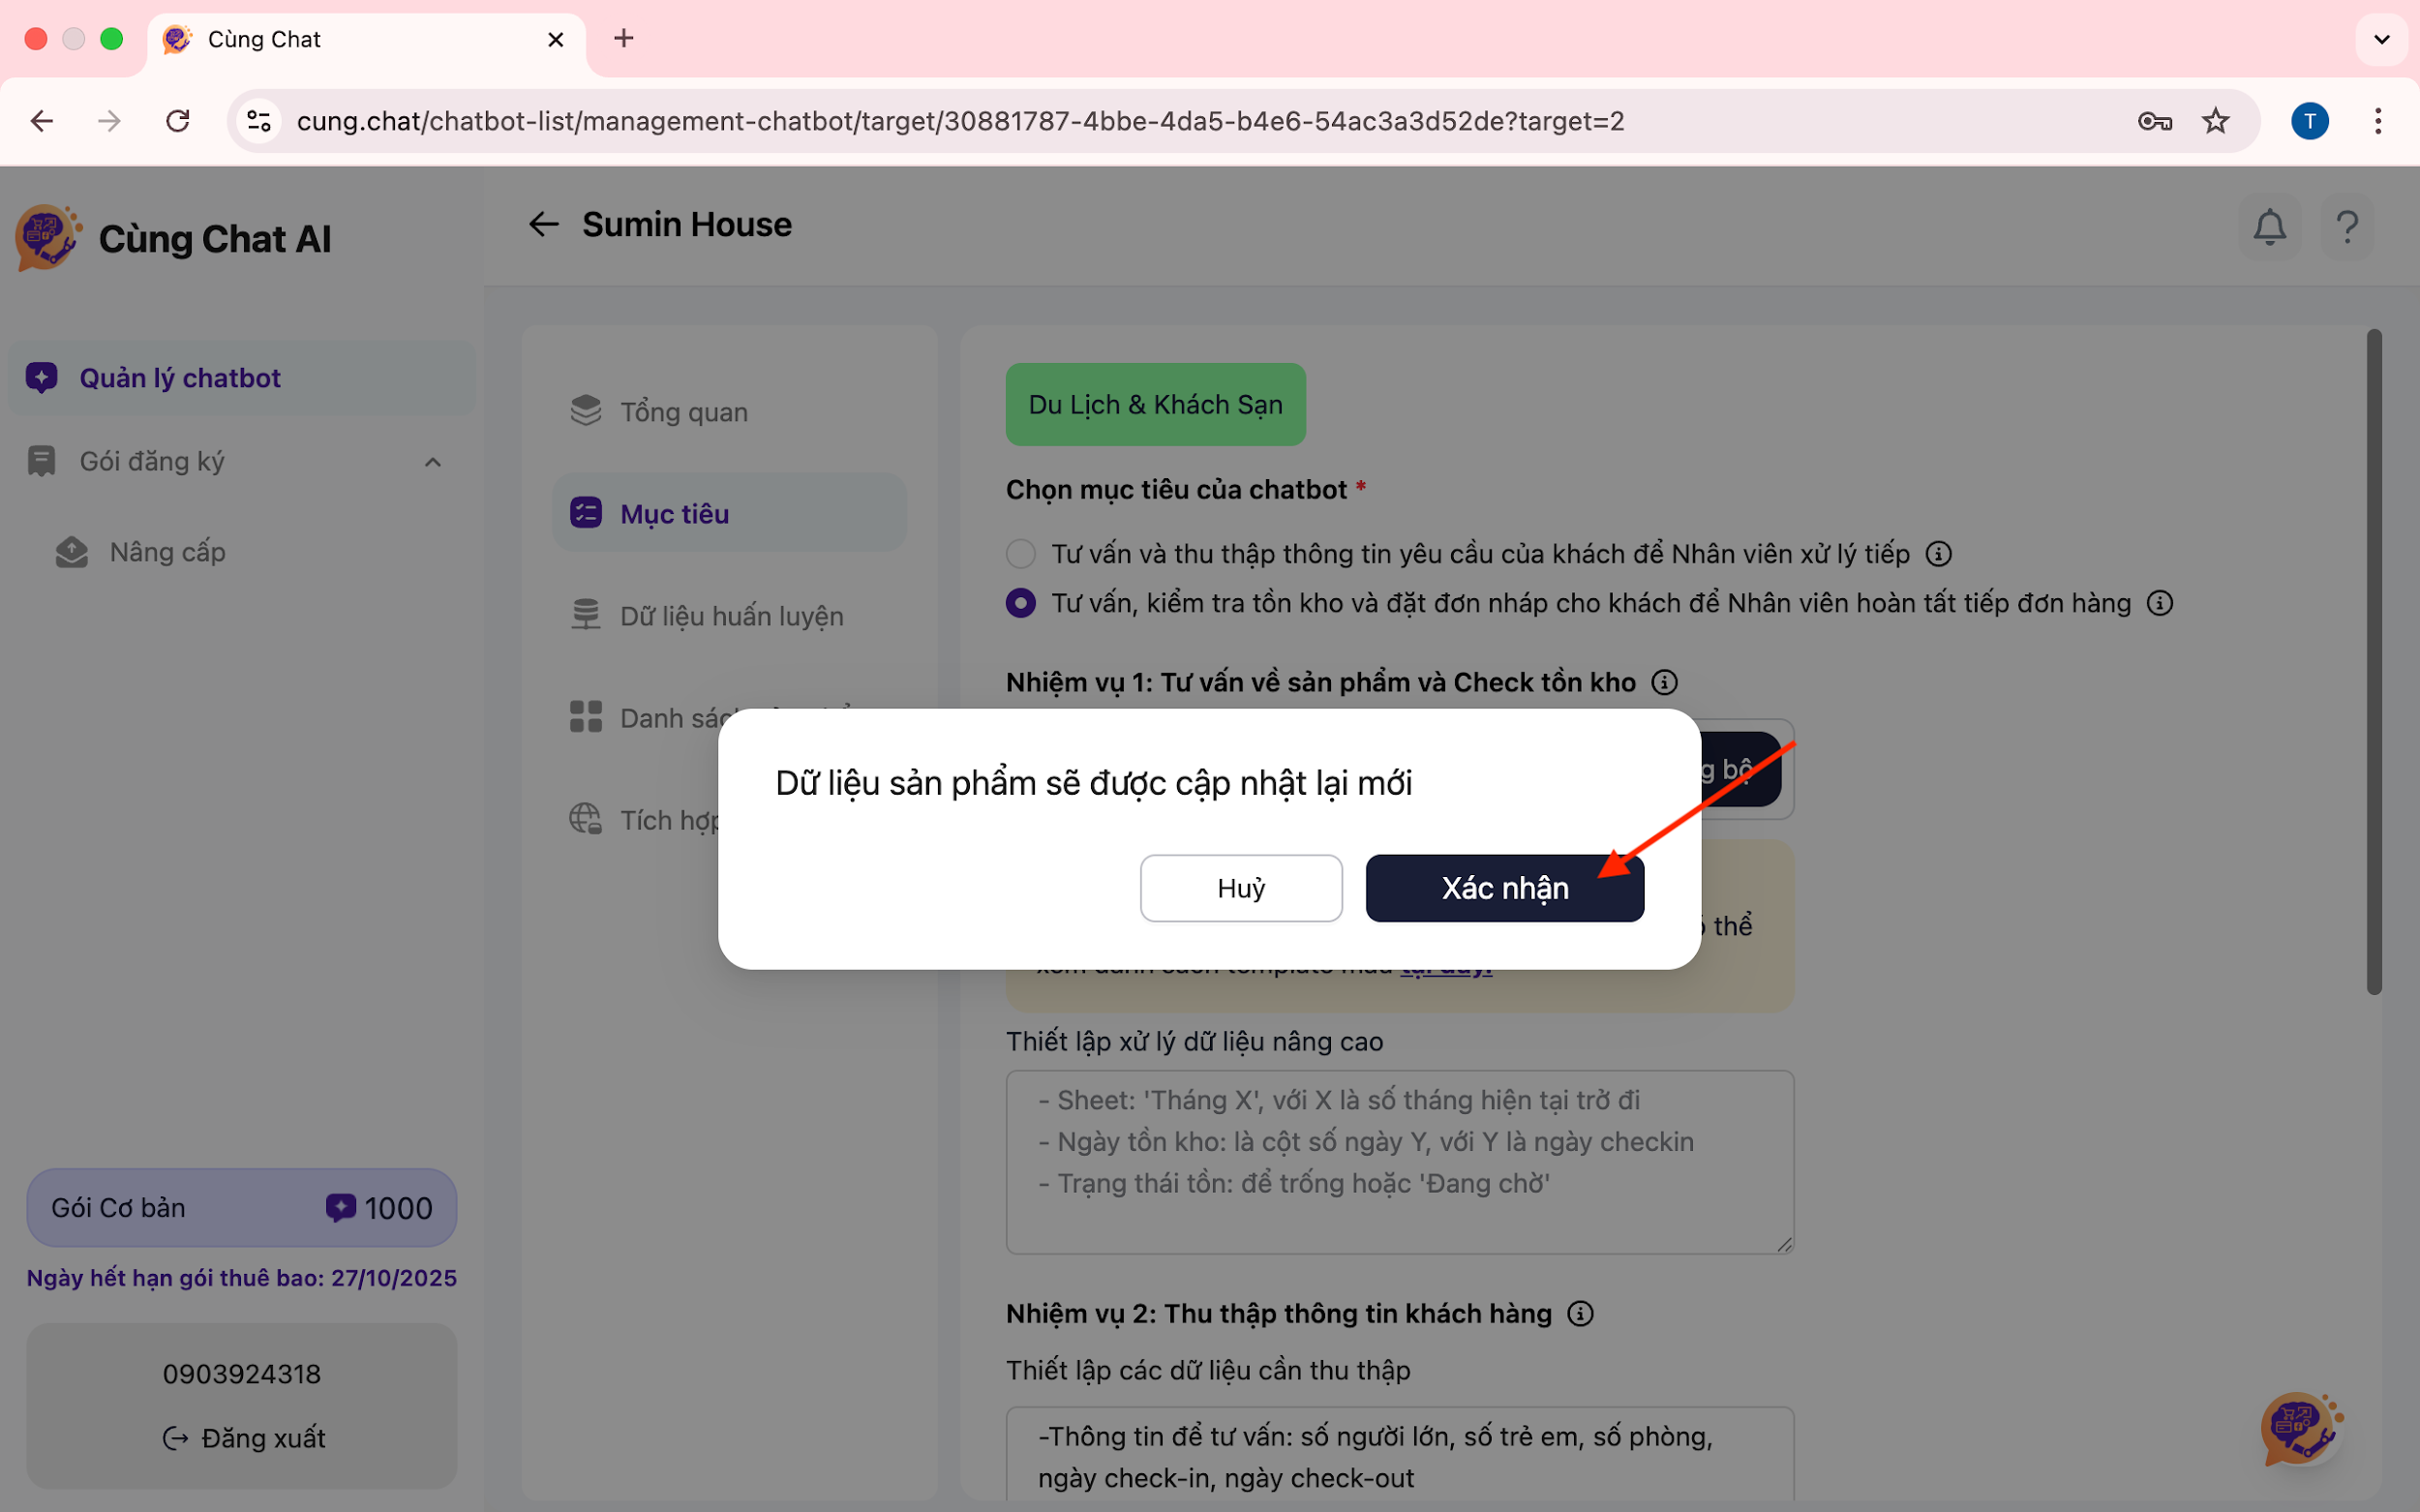Click the Cùng Chat AI logo

click(x=47, y=238)
